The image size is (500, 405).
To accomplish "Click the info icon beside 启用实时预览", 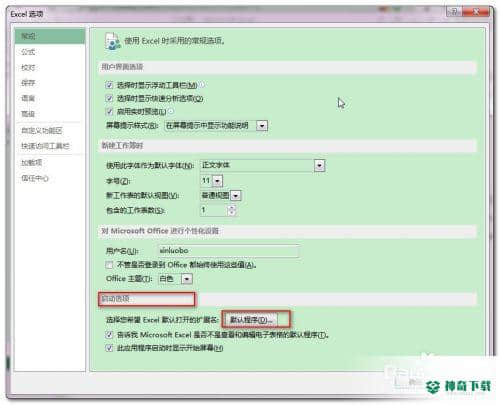I will point(171,111).
